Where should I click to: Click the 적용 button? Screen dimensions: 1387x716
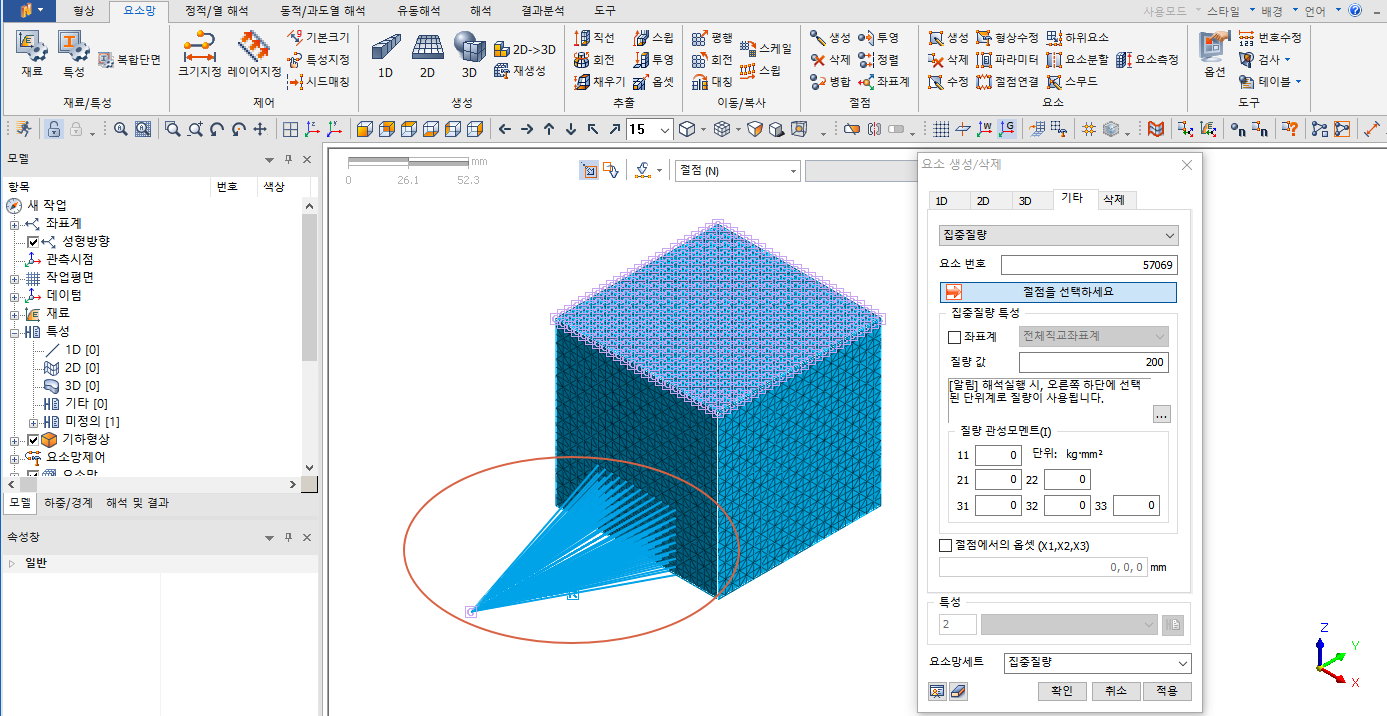[1167, 691]
